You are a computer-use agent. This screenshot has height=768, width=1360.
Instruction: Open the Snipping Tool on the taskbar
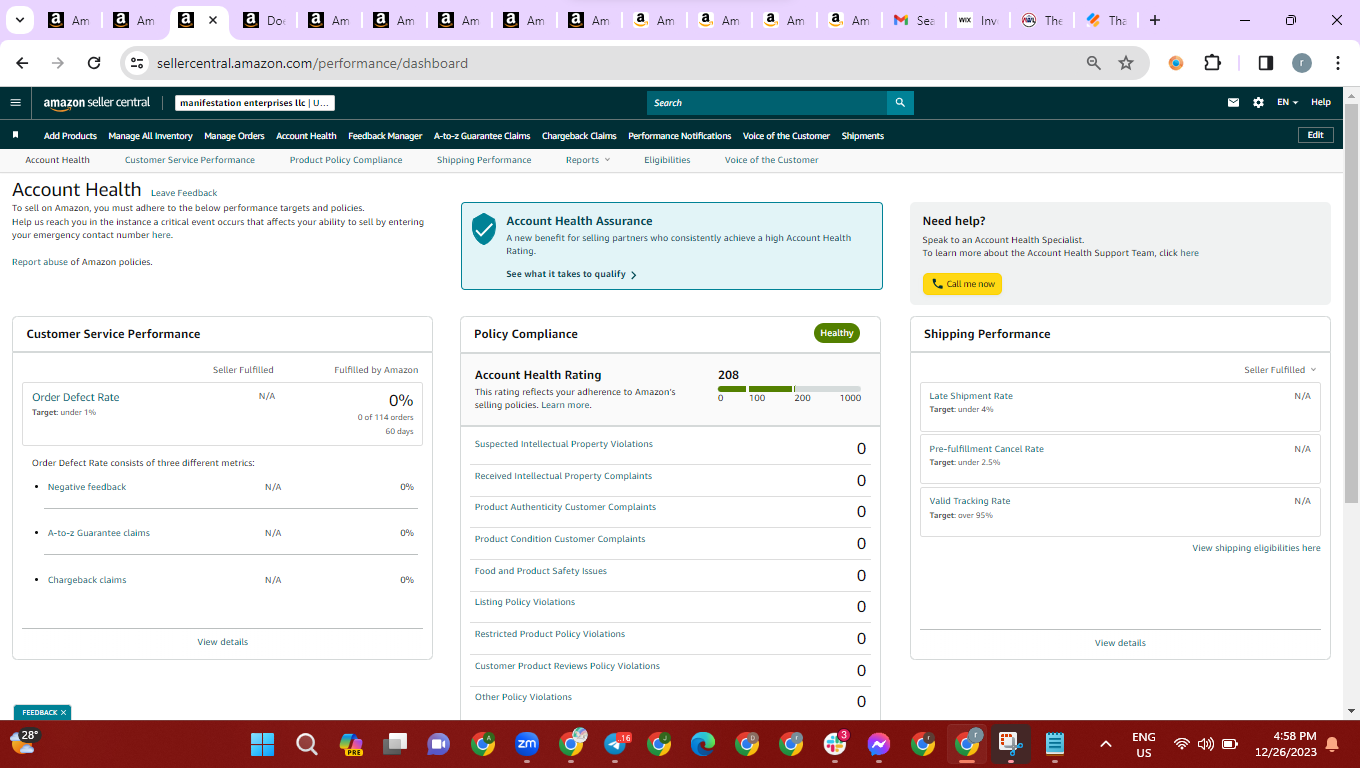[1010, 744]
